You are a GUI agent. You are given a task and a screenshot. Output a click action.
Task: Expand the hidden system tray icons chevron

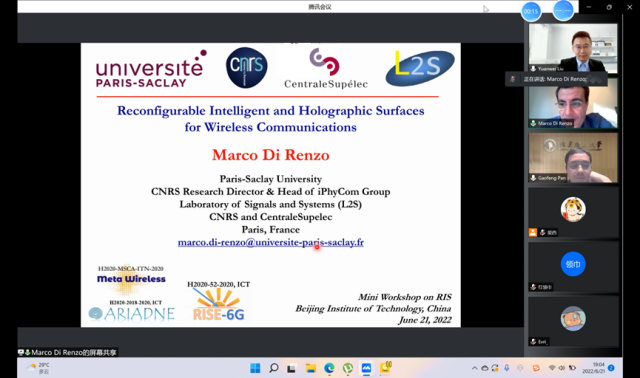[474, 368]
